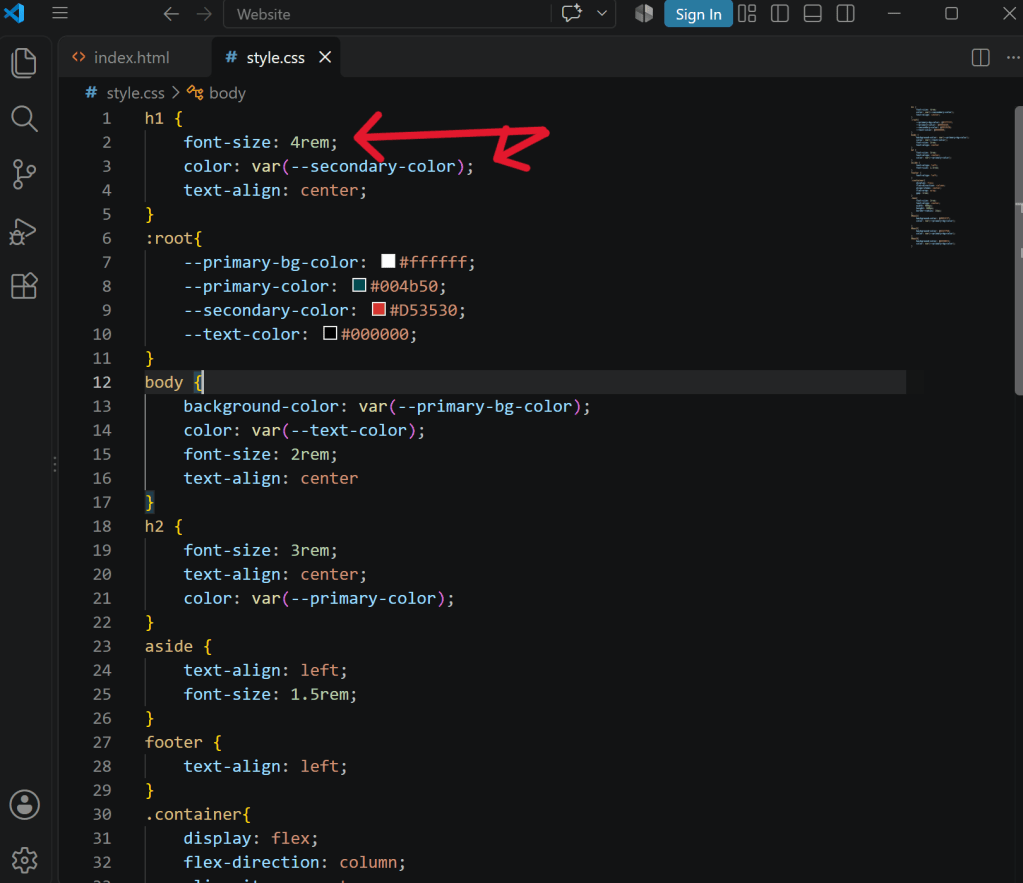This screenshot has height=883, width=1023.
Task: Click line number 30 in gutter
Action: (102, 814)
